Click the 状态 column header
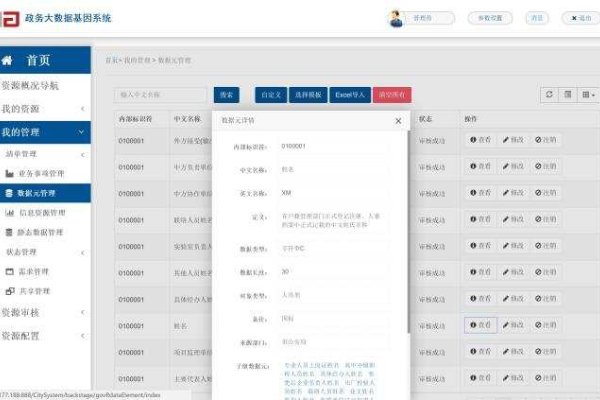Viewport: 600px width, 400px height. pyautogui.click(x=425, y=119)
